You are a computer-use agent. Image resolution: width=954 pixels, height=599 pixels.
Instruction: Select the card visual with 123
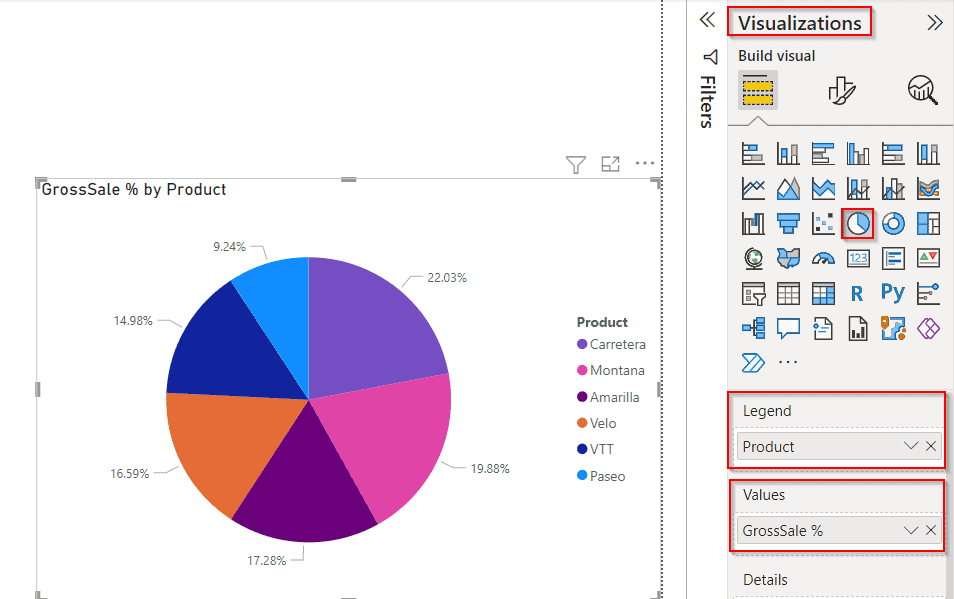(x=858, y=258)
